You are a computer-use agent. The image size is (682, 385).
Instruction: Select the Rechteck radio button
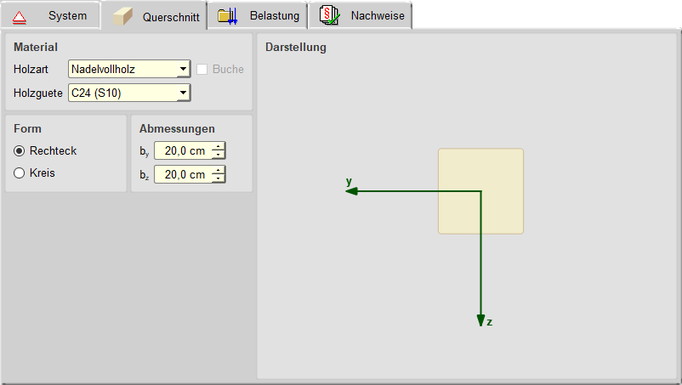click(x=19, y=151)
